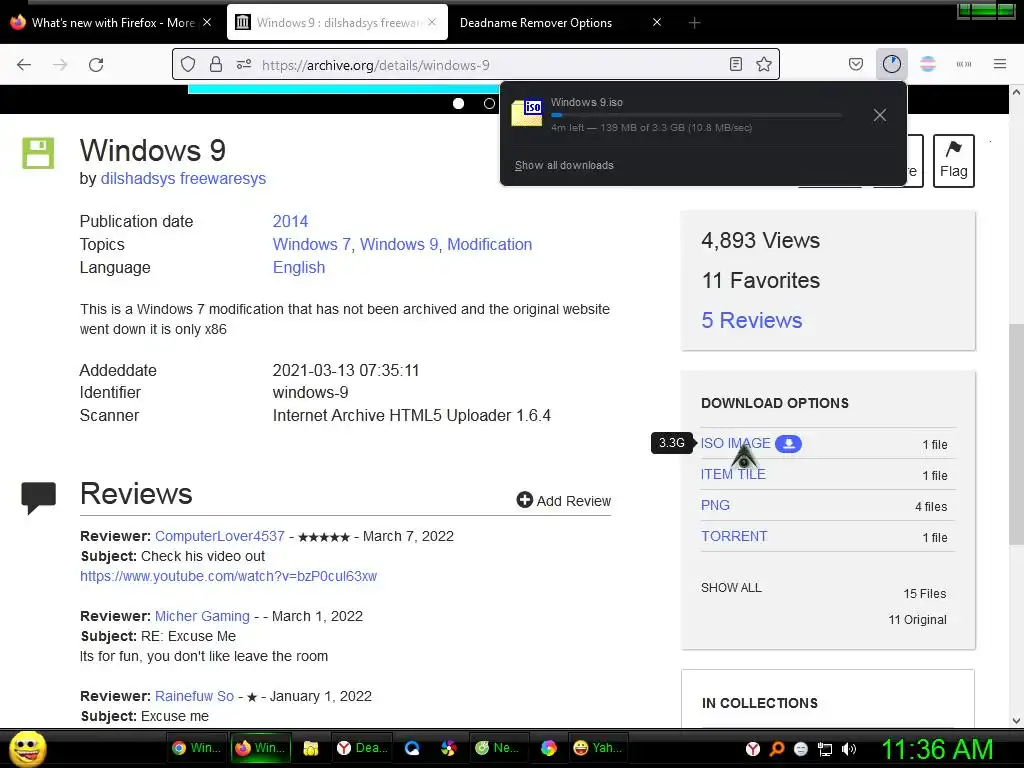Switch to Yahoo 'Yah...' taskbar window
The height and width of the screenshot is (768, 1024).
597,748
